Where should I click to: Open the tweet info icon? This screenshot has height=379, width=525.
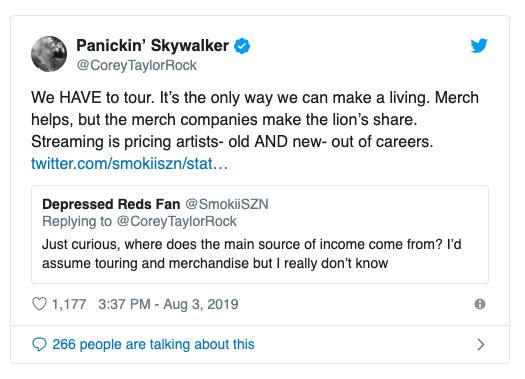pyautogui.click(x=480, y=304)
